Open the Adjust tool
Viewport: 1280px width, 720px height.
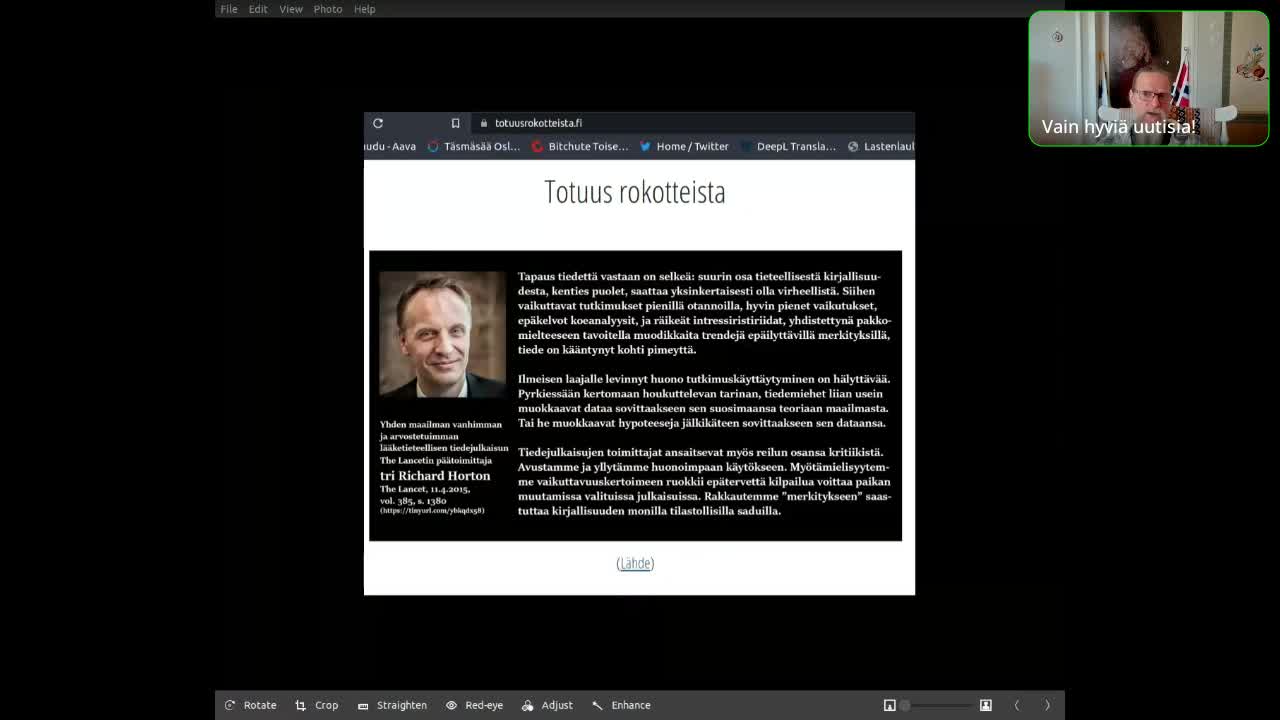click(547, 705)
